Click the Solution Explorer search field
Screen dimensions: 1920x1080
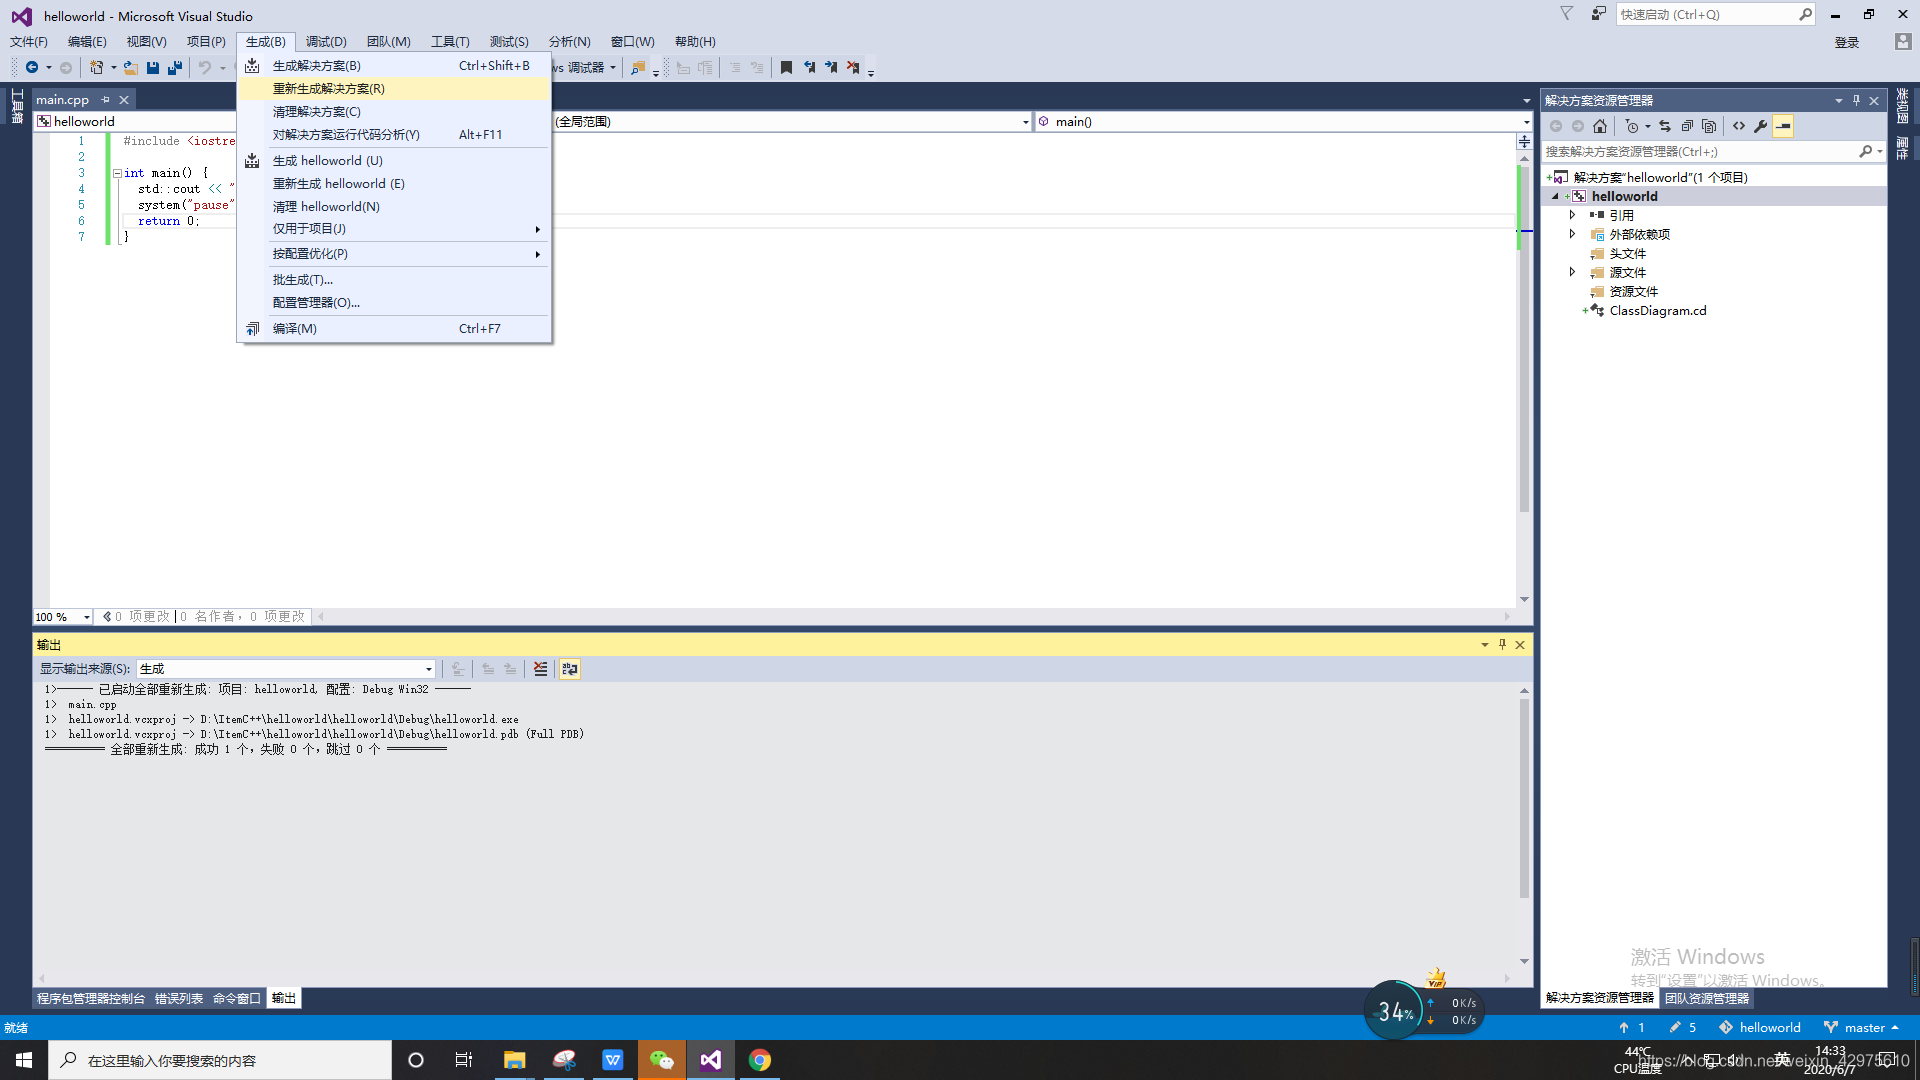pos(1699,152)
